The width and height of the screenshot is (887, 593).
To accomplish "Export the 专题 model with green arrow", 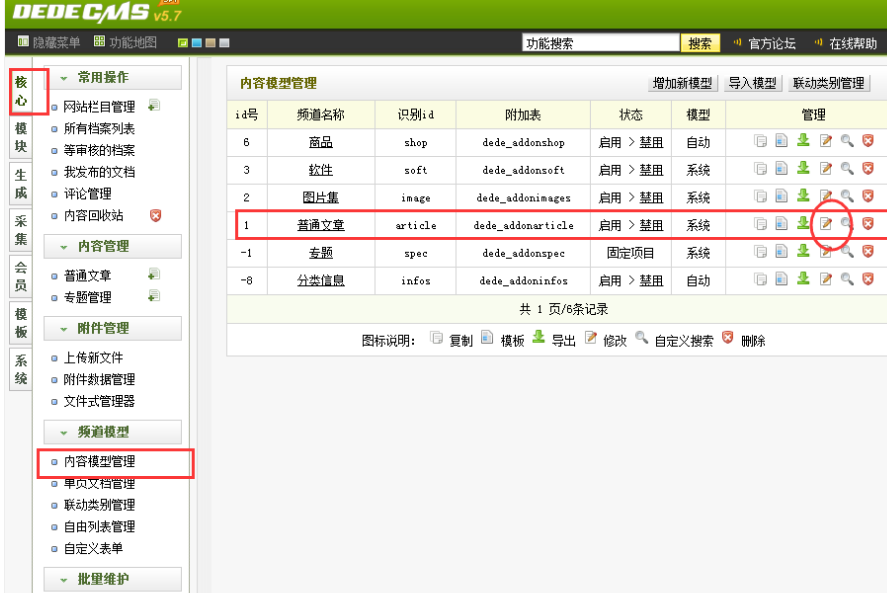I will (803, 251).
